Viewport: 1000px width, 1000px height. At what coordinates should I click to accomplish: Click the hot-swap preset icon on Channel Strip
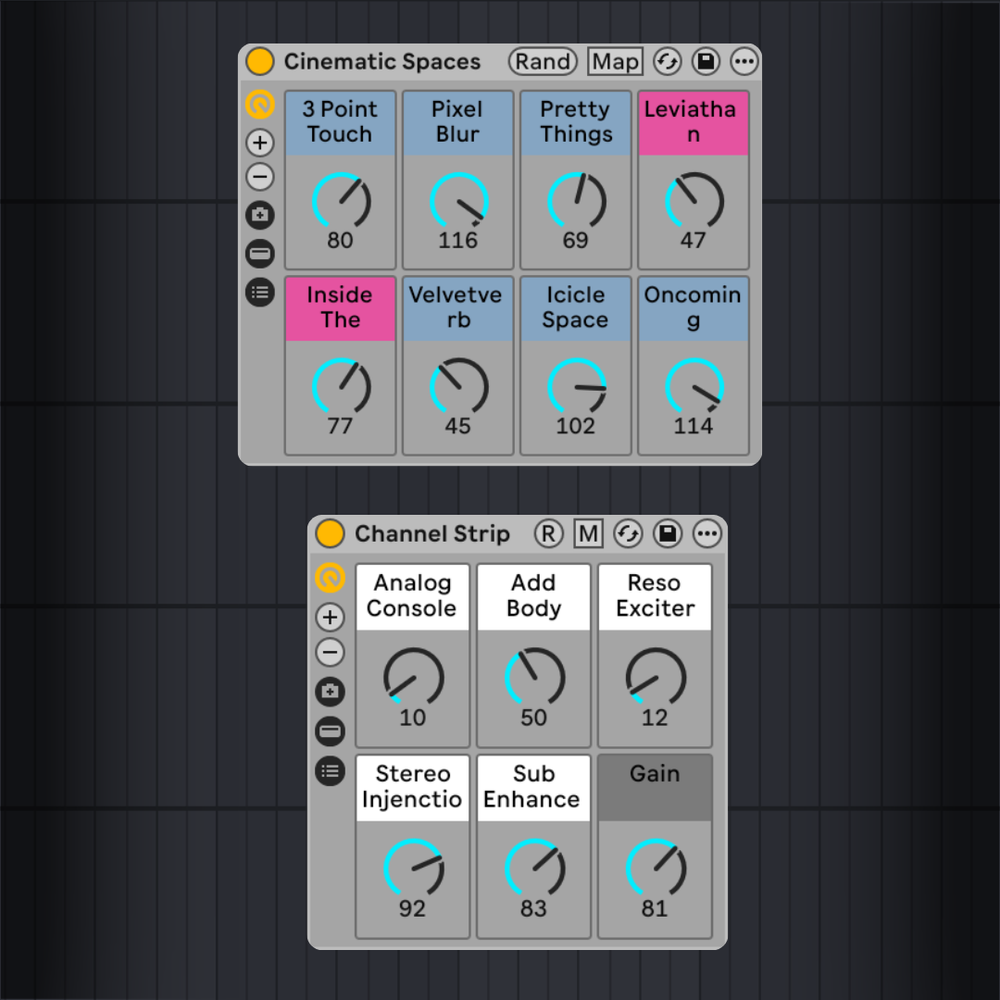pos(629,533)
